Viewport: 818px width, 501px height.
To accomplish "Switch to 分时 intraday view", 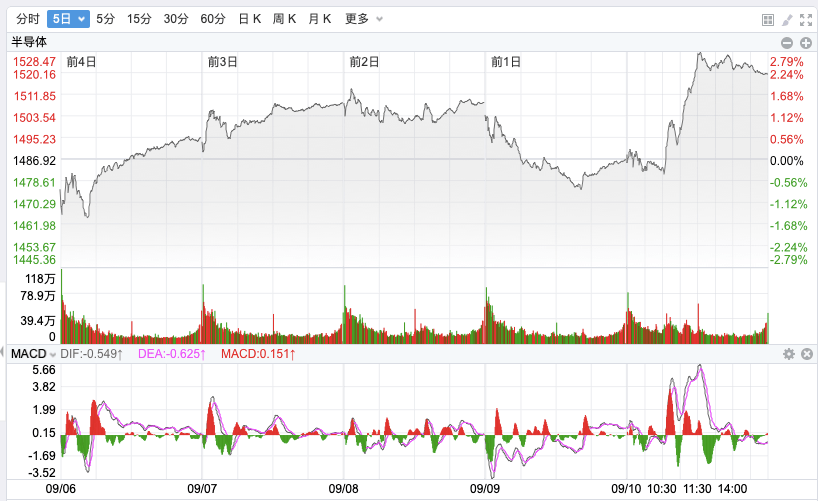I will click(28, 19).
